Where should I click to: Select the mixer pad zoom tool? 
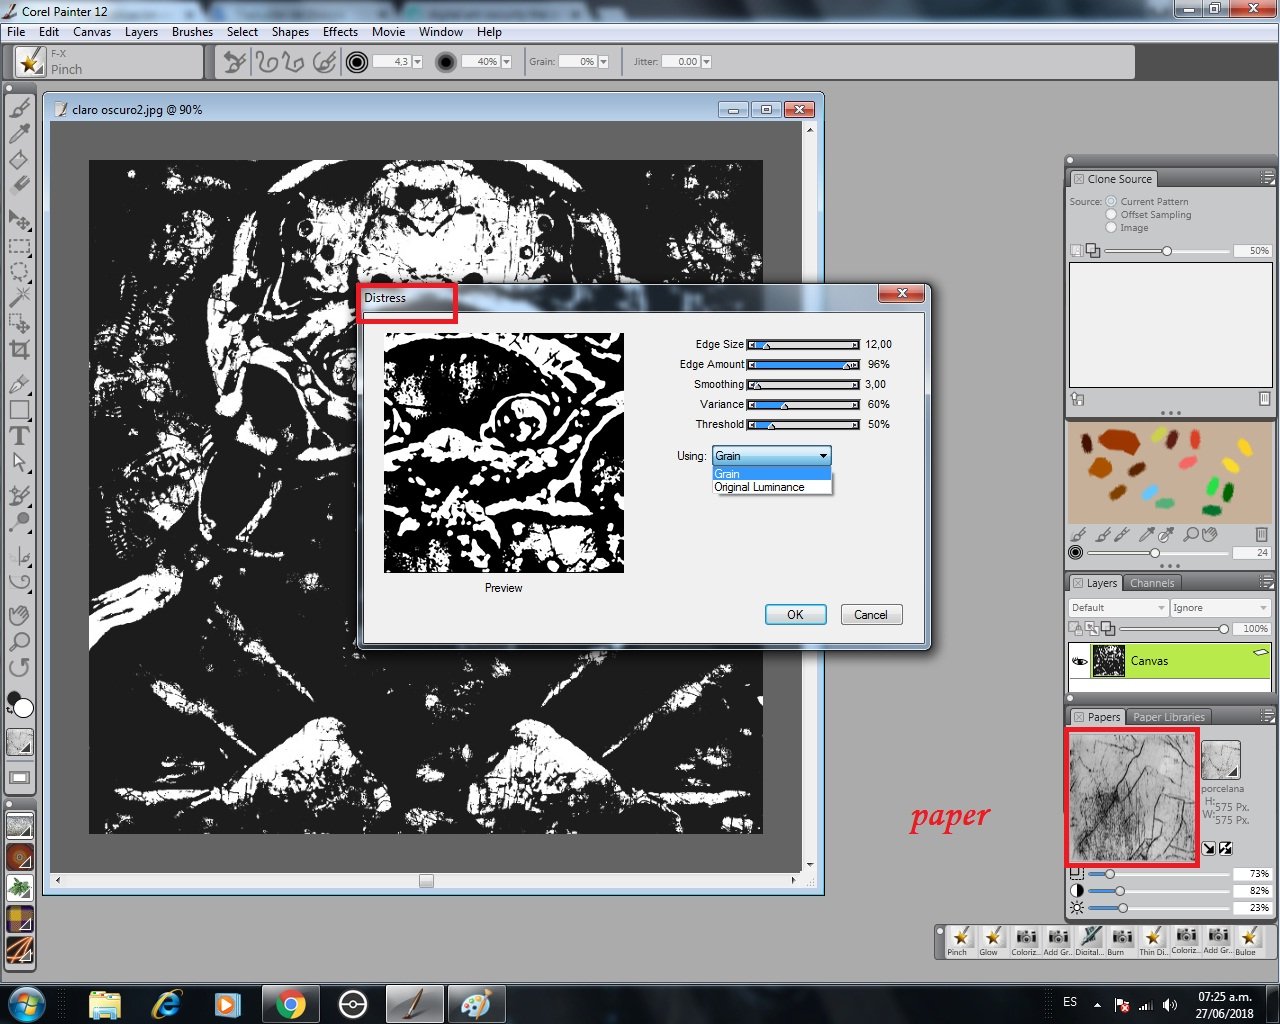pyautogui.click(x=1191, y=535)
